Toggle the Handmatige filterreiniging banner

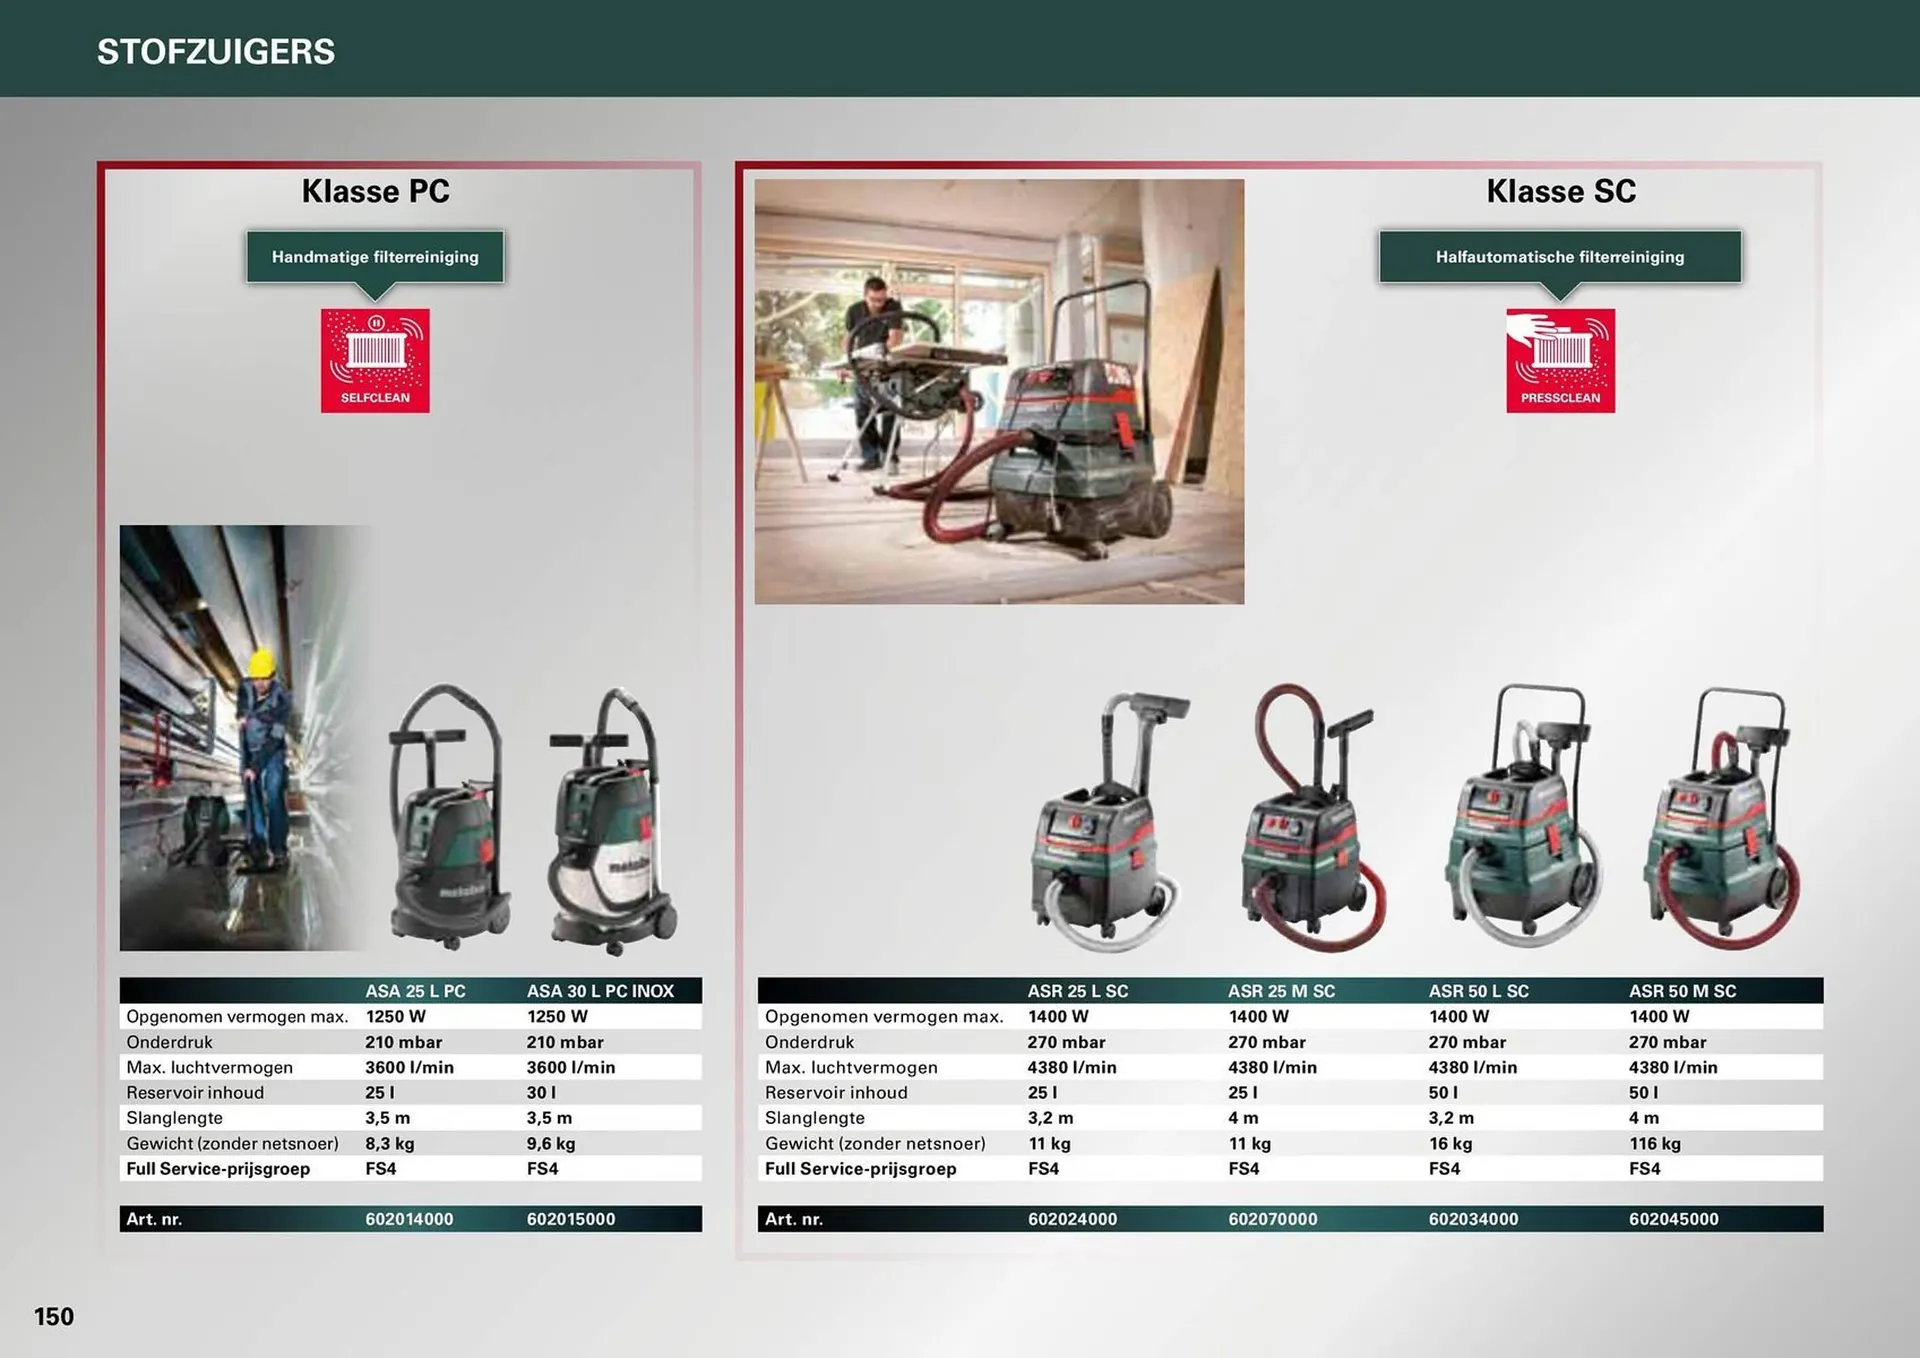375,257
